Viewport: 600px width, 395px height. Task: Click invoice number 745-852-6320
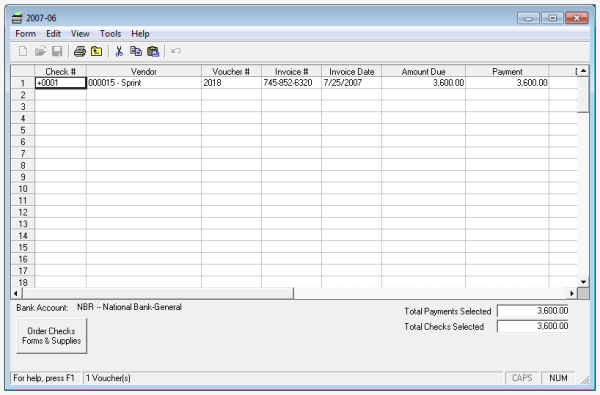click(x=291, y=83)
